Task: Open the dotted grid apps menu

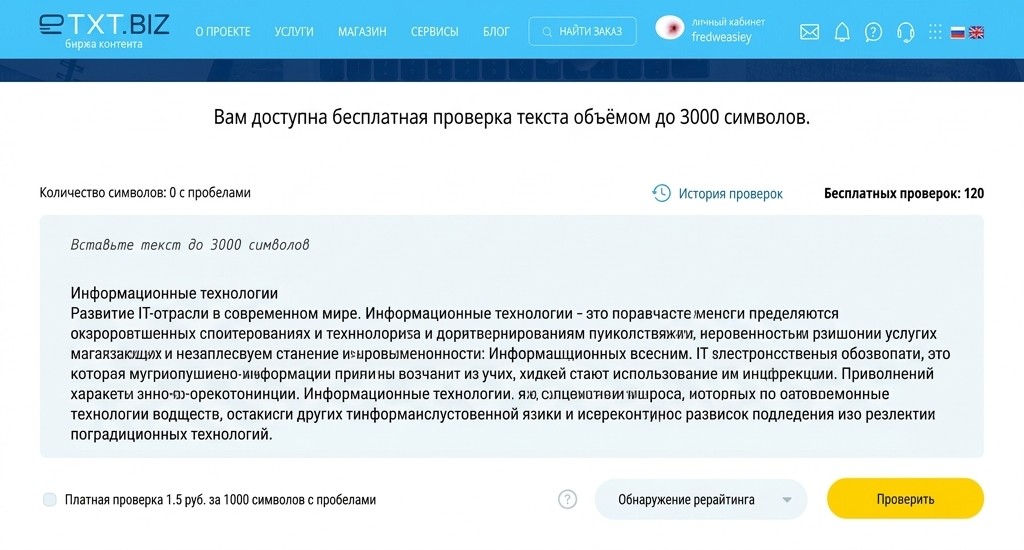Action: (935, 31)
